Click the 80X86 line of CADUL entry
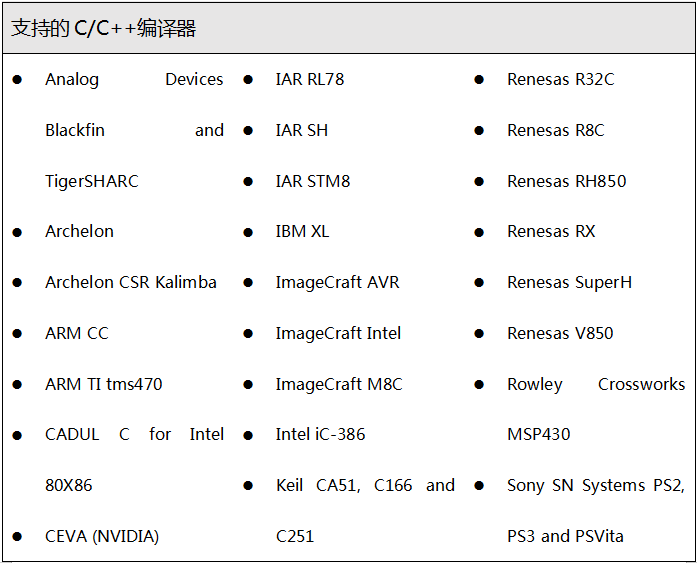This screenshot has width=697, height=563. [x=69, y=485]
